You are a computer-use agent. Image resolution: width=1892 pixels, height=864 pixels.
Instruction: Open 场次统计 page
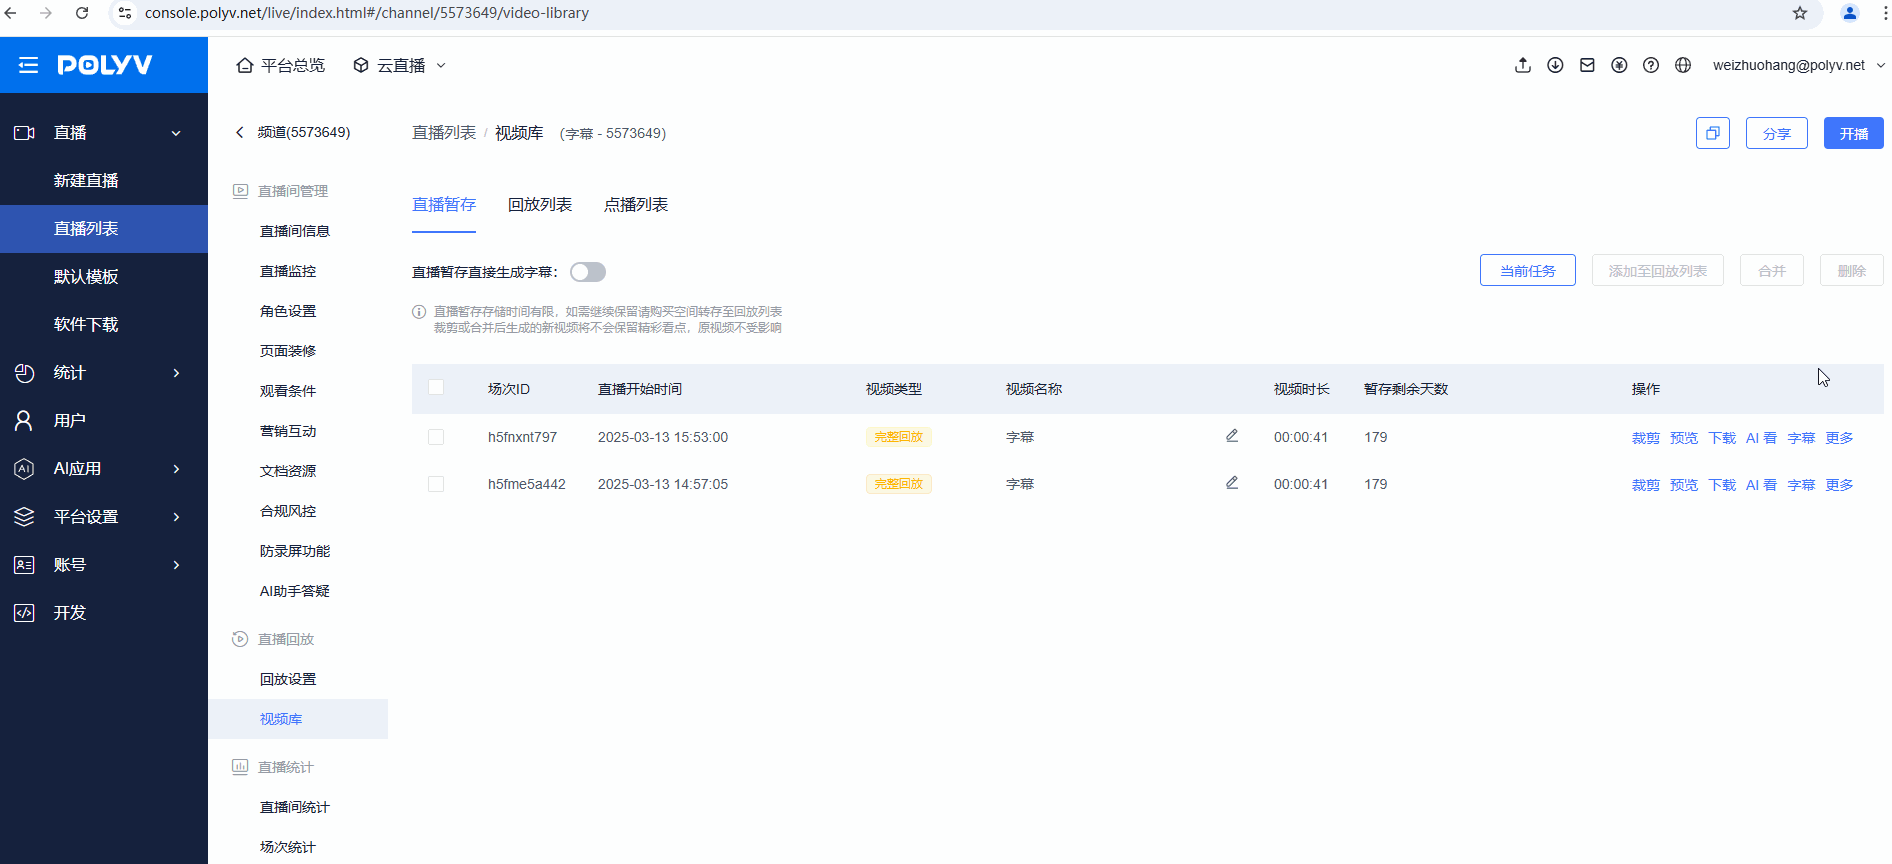pyautogui.click(x=288, y=847)
